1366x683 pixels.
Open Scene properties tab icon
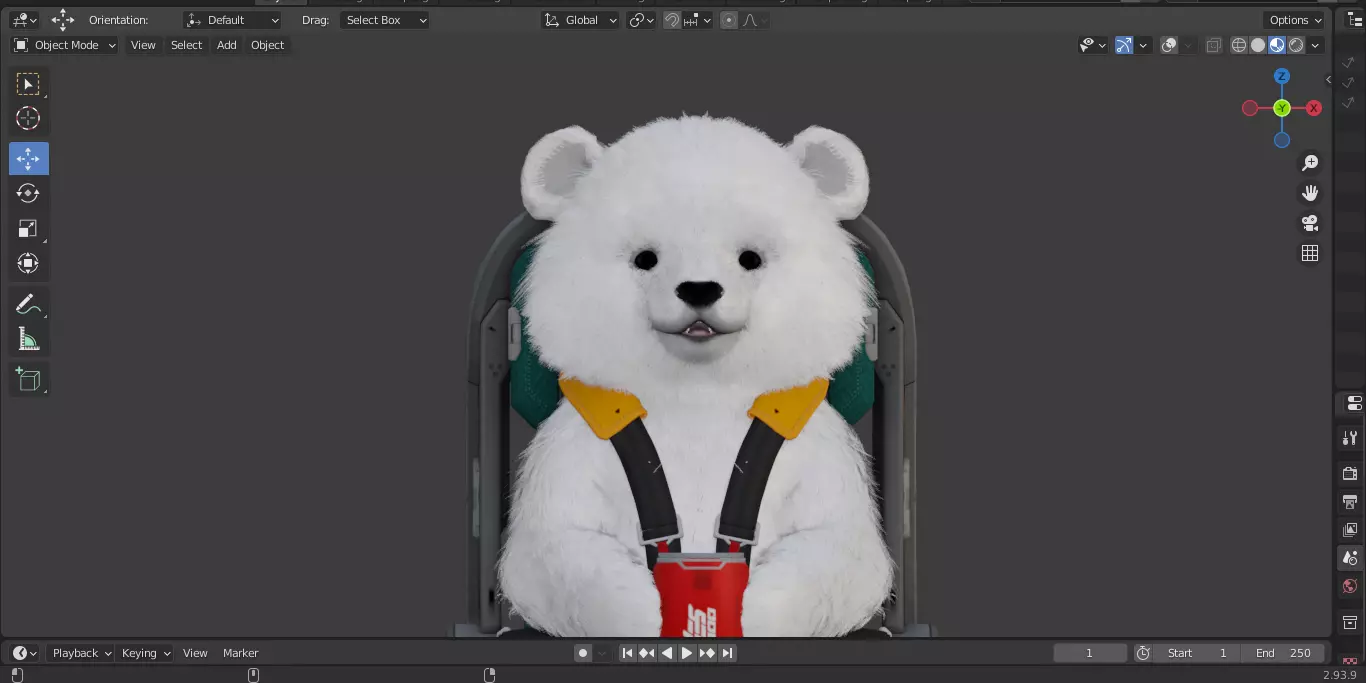pos(1350,558)
